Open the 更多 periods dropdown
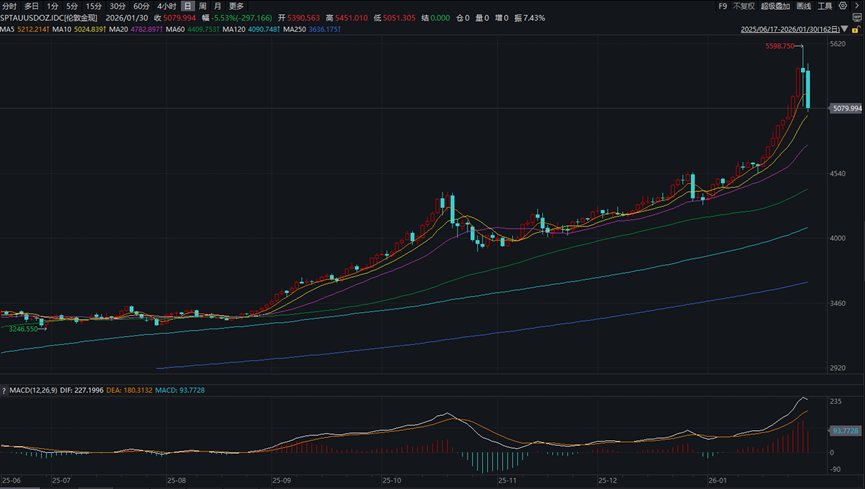Screen dimensions: 865x489 pos(236,6)
